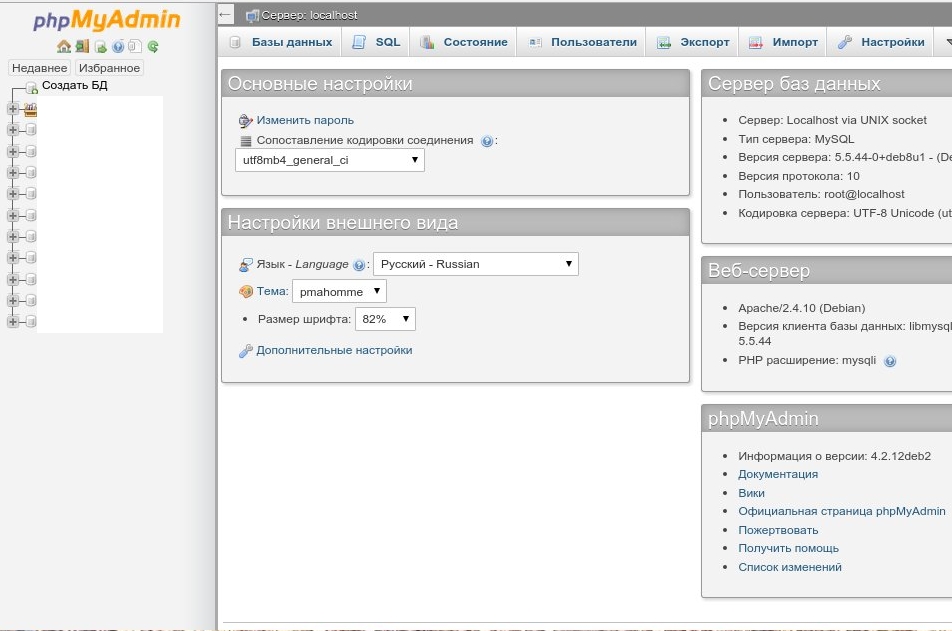Go to the Пользователи tab
Screen dimensions: 952x631
582,42
